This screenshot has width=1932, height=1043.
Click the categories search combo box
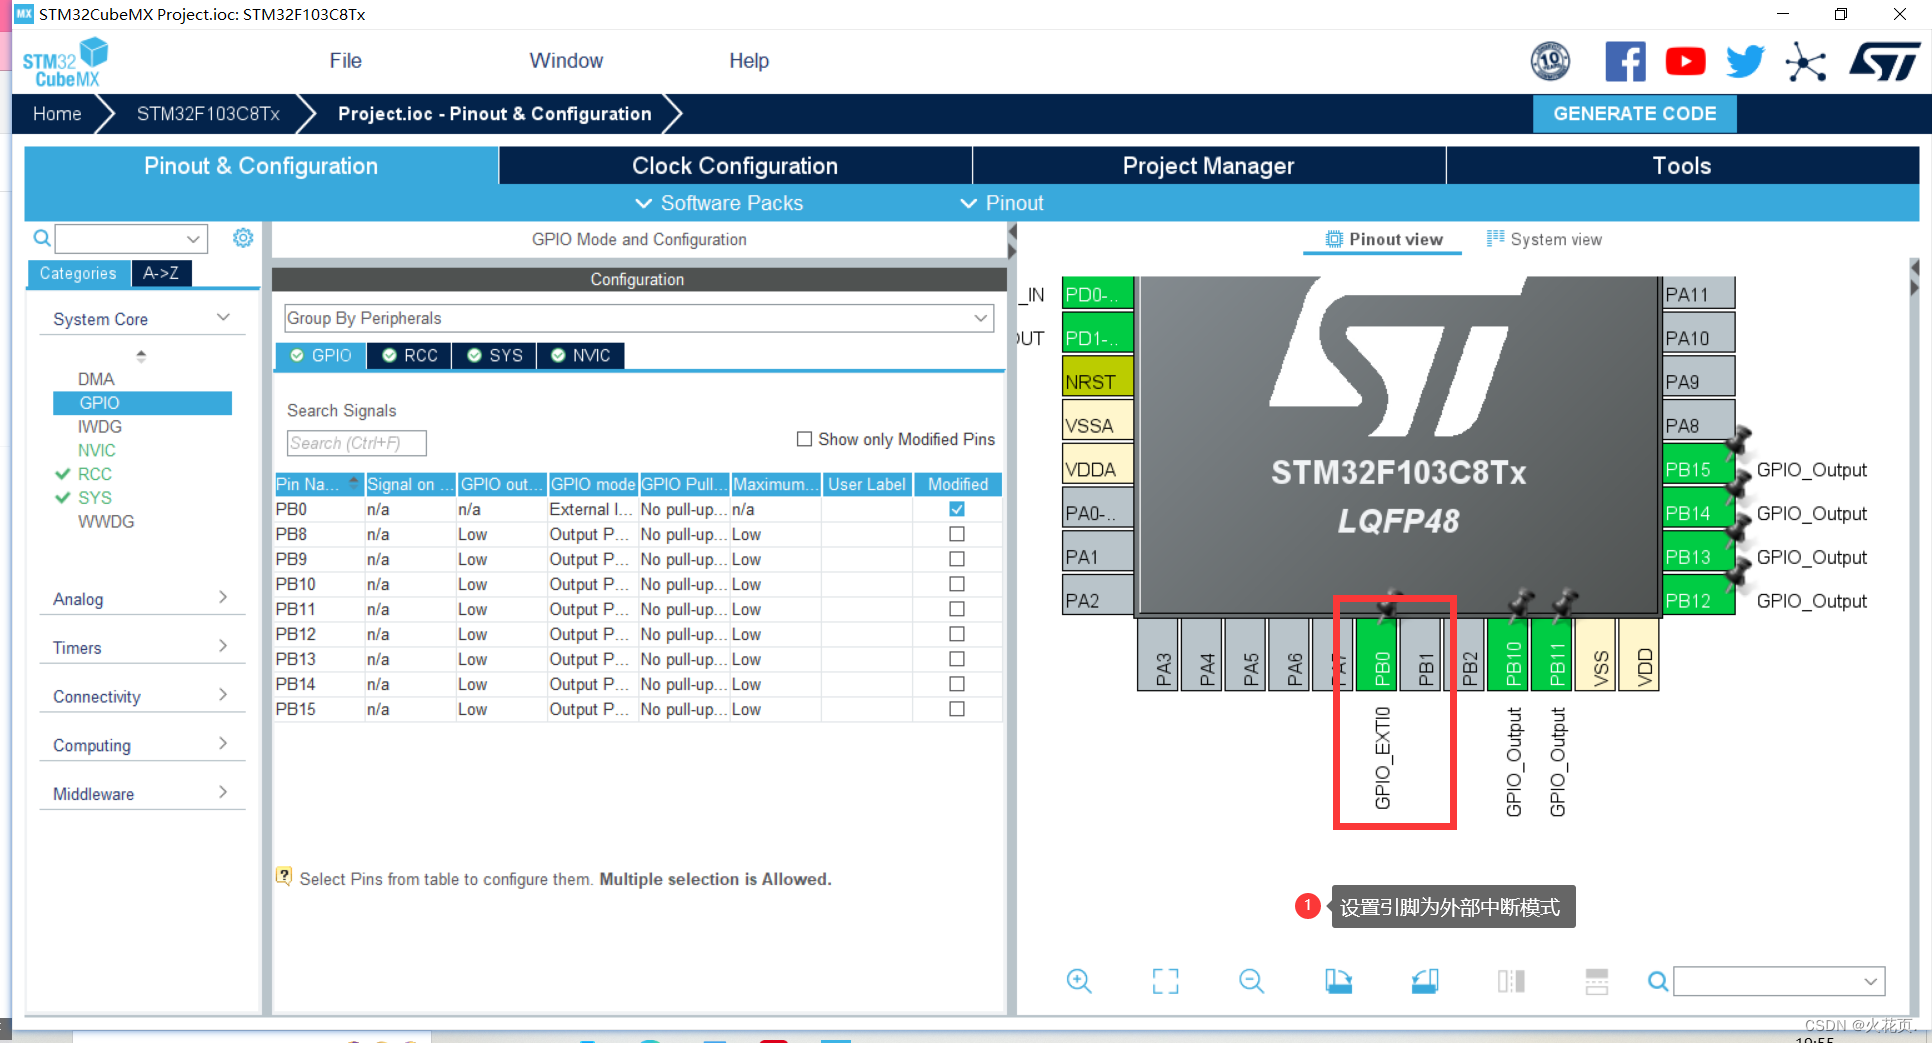click(131, 239)
